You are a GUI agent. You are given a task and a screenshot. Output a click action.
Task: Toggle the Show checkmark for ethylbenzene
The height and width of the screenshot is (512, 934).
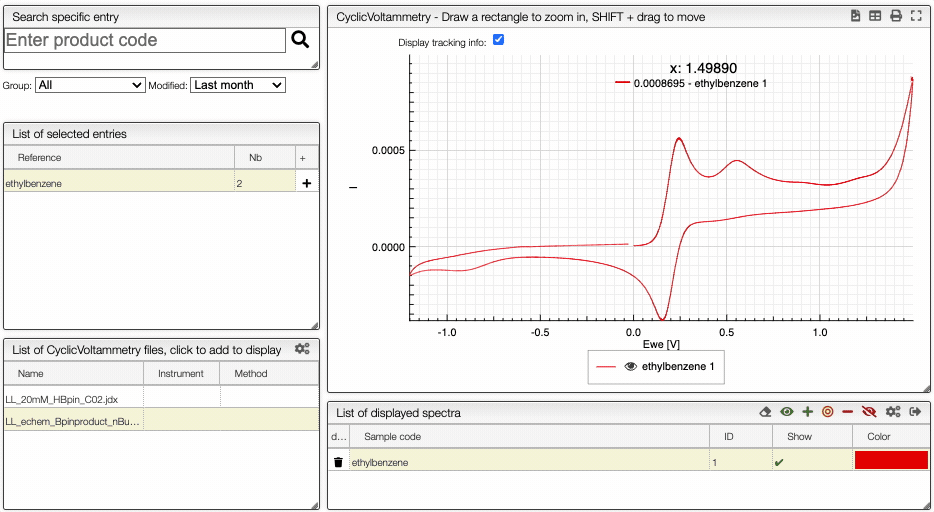click(x=779, y=462)
